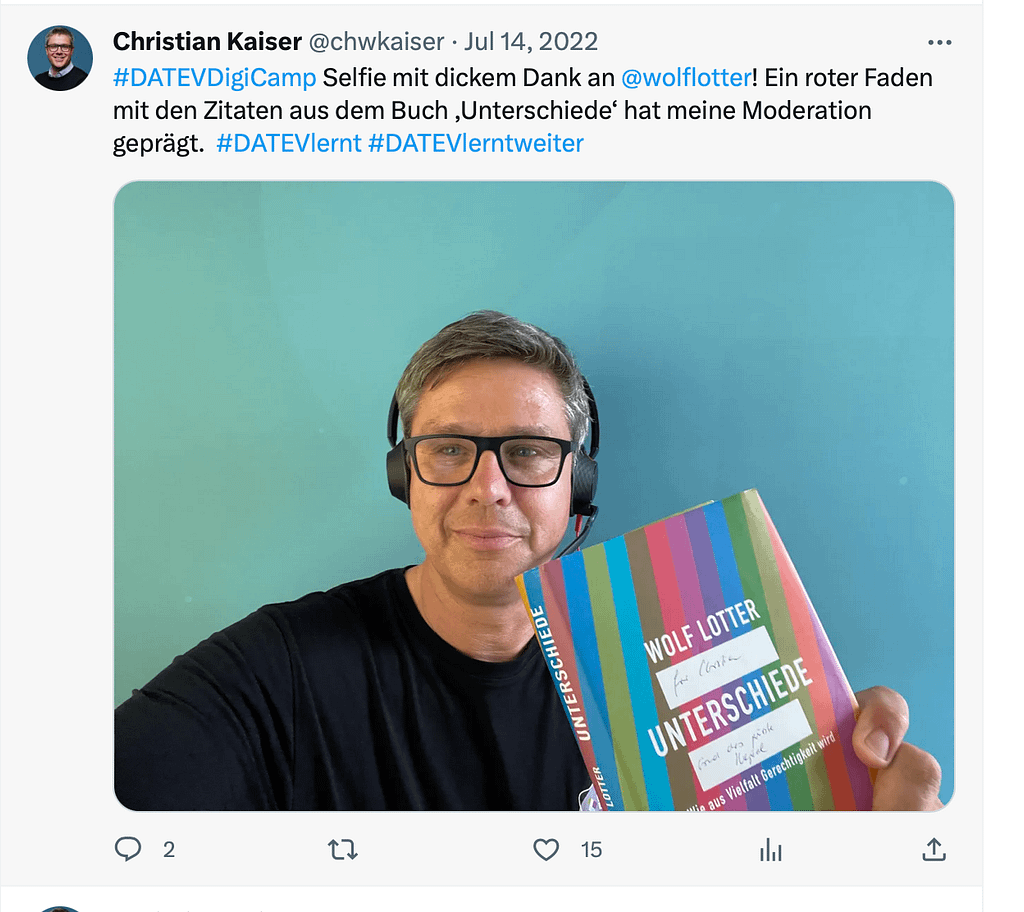Share the tweet via the upload icon
1024x912 pixels.
(934, 849)
